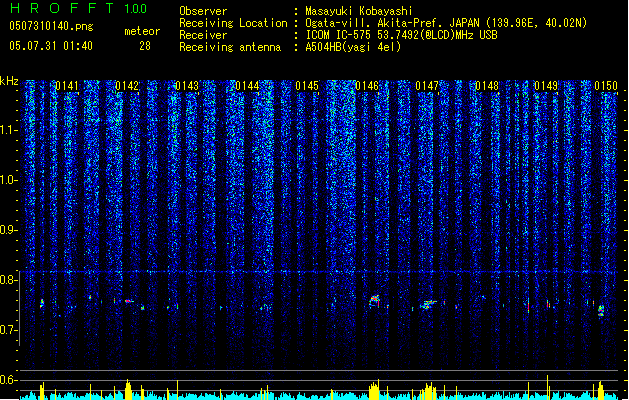Click the Receiving antenna label
Image resolution: width=629 pixels, height=400 pixels.
tap(230, 47)
